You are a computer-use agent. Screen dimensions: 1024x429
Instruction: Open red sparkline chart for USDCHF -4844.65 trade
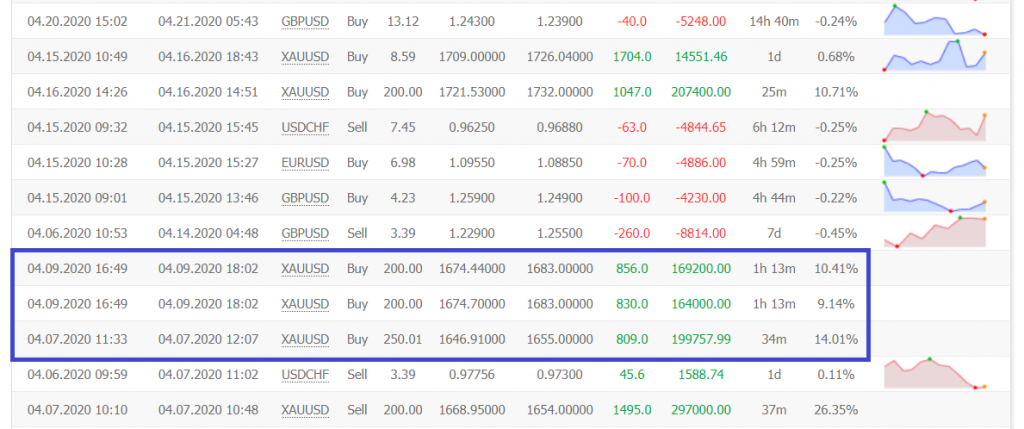point(934,127)
